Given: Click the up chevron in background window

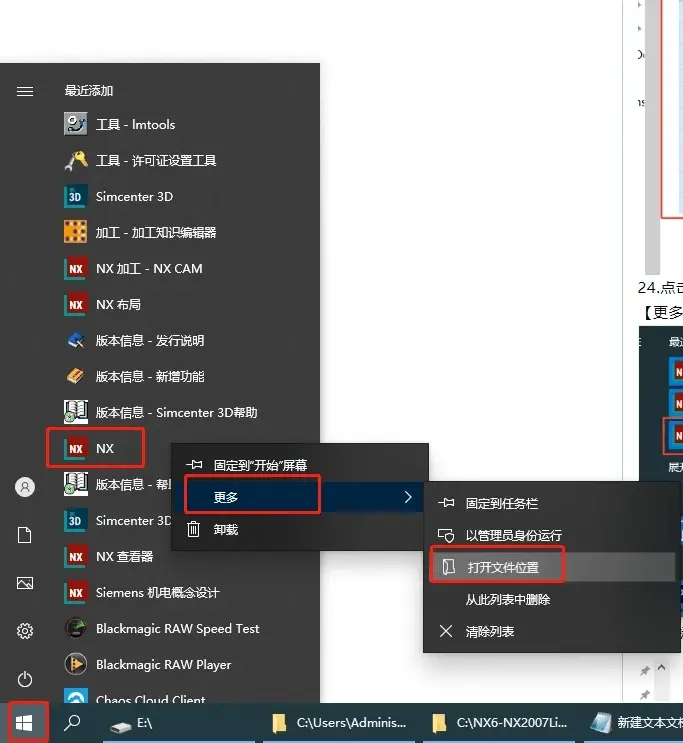Looking at the screenshot, I should click(662, 668).
